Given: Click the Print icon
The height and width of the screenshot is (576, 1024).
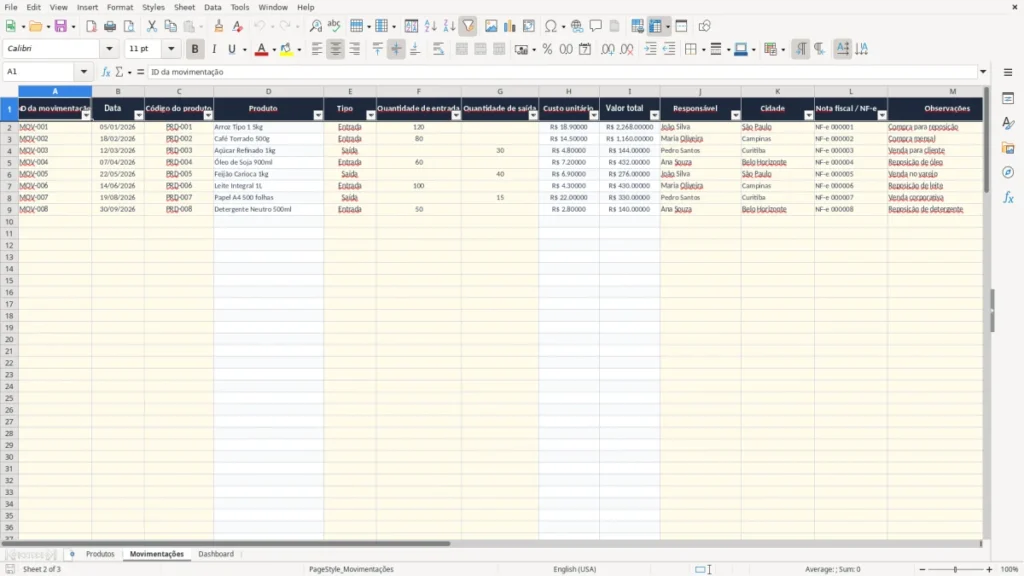Looking at the screenshot, I should (110, 26).
